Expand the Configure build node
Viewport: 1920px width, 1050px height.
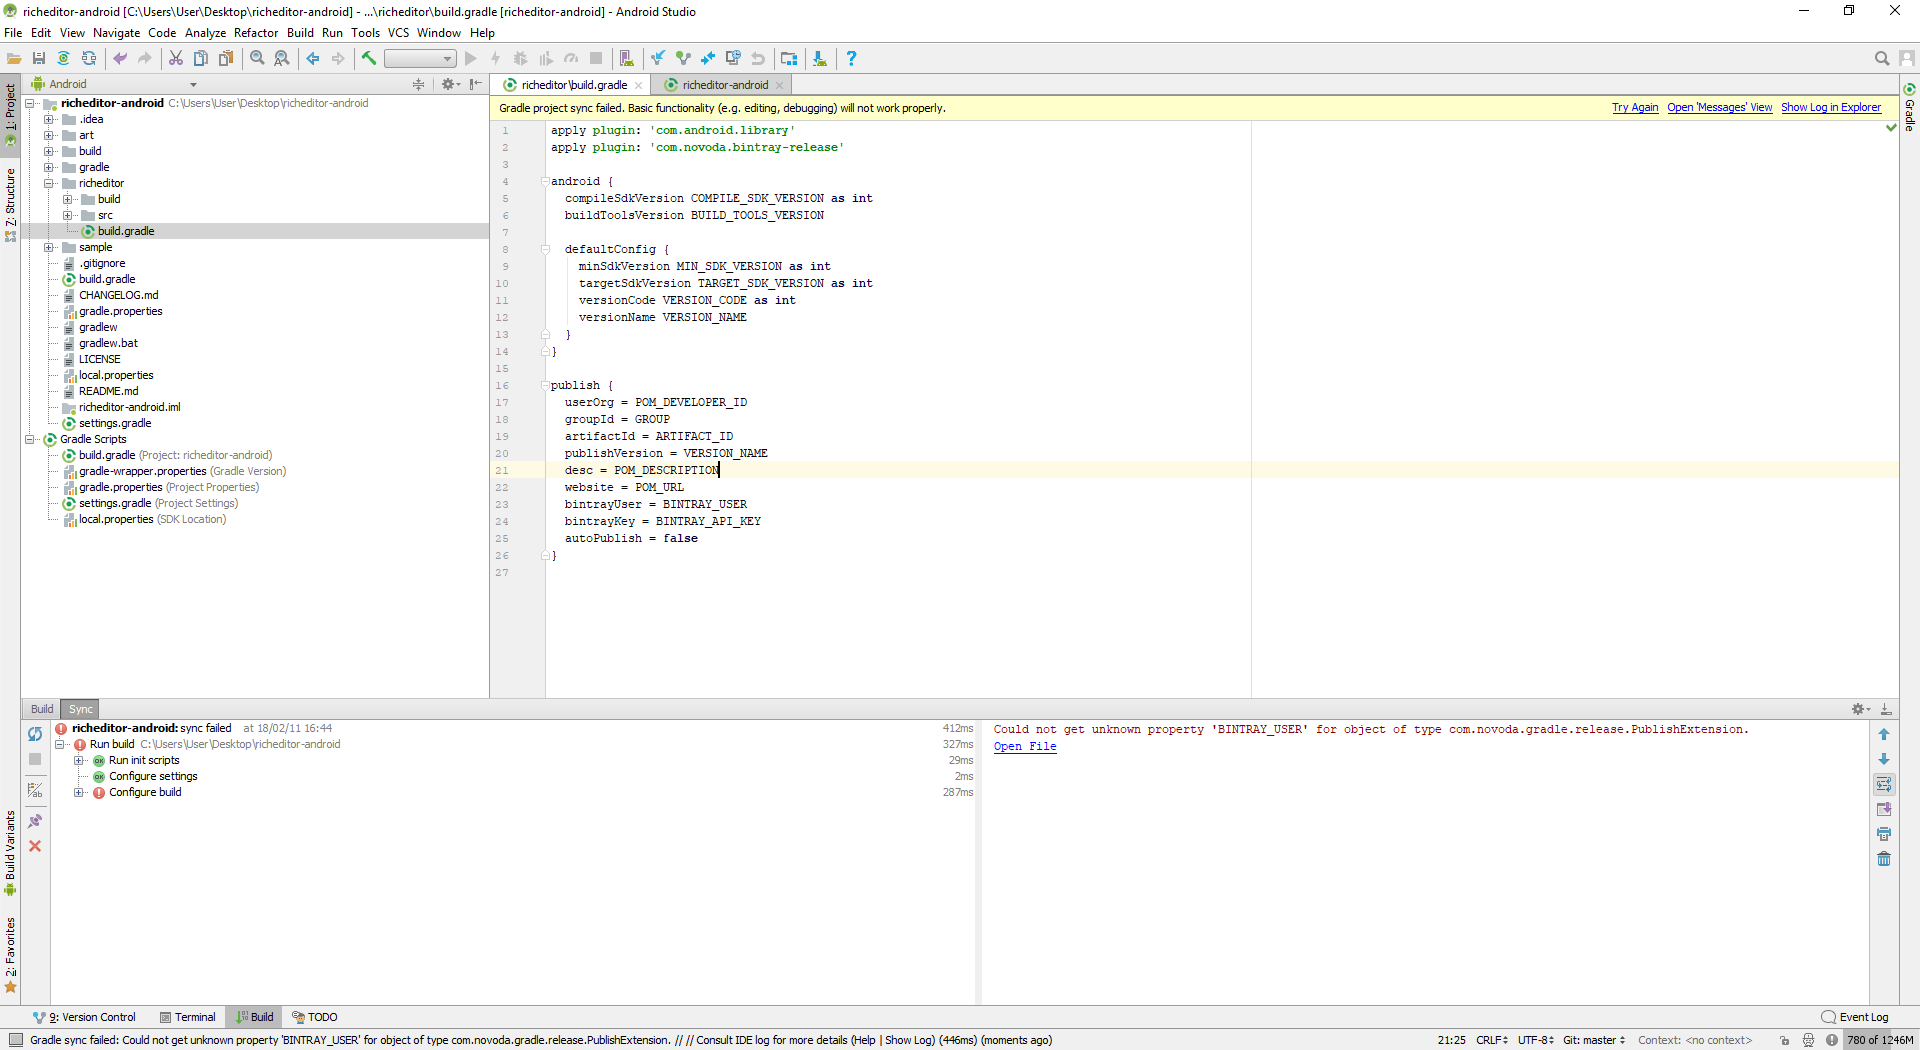click(80, 792)
